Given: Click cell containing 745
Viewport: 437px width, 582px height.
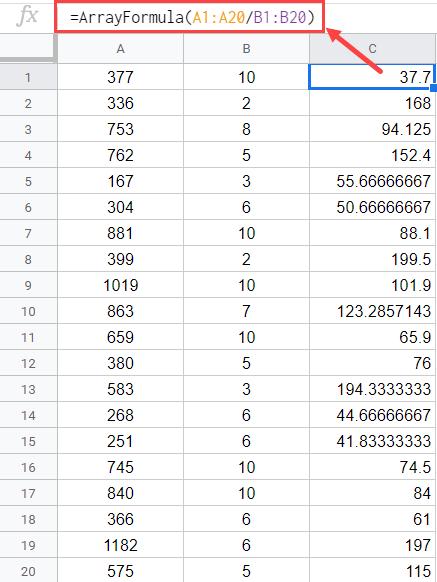Looking at the screenshot, I should pyautogui.click(x=120, y=467).
